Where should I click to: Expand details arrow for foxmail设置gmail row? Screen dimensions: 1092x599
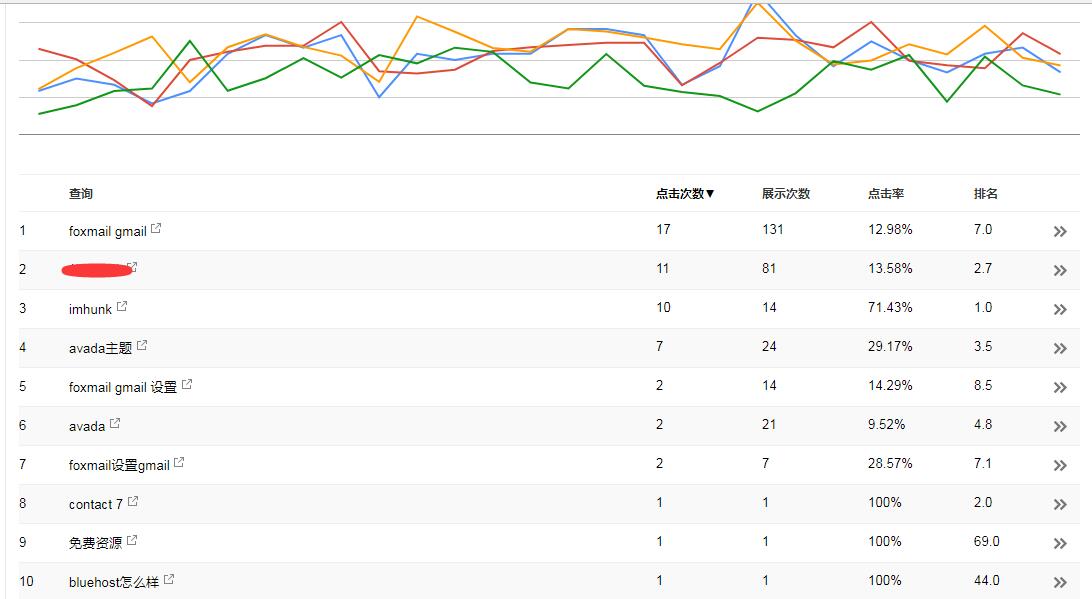tap(1060, 465)
